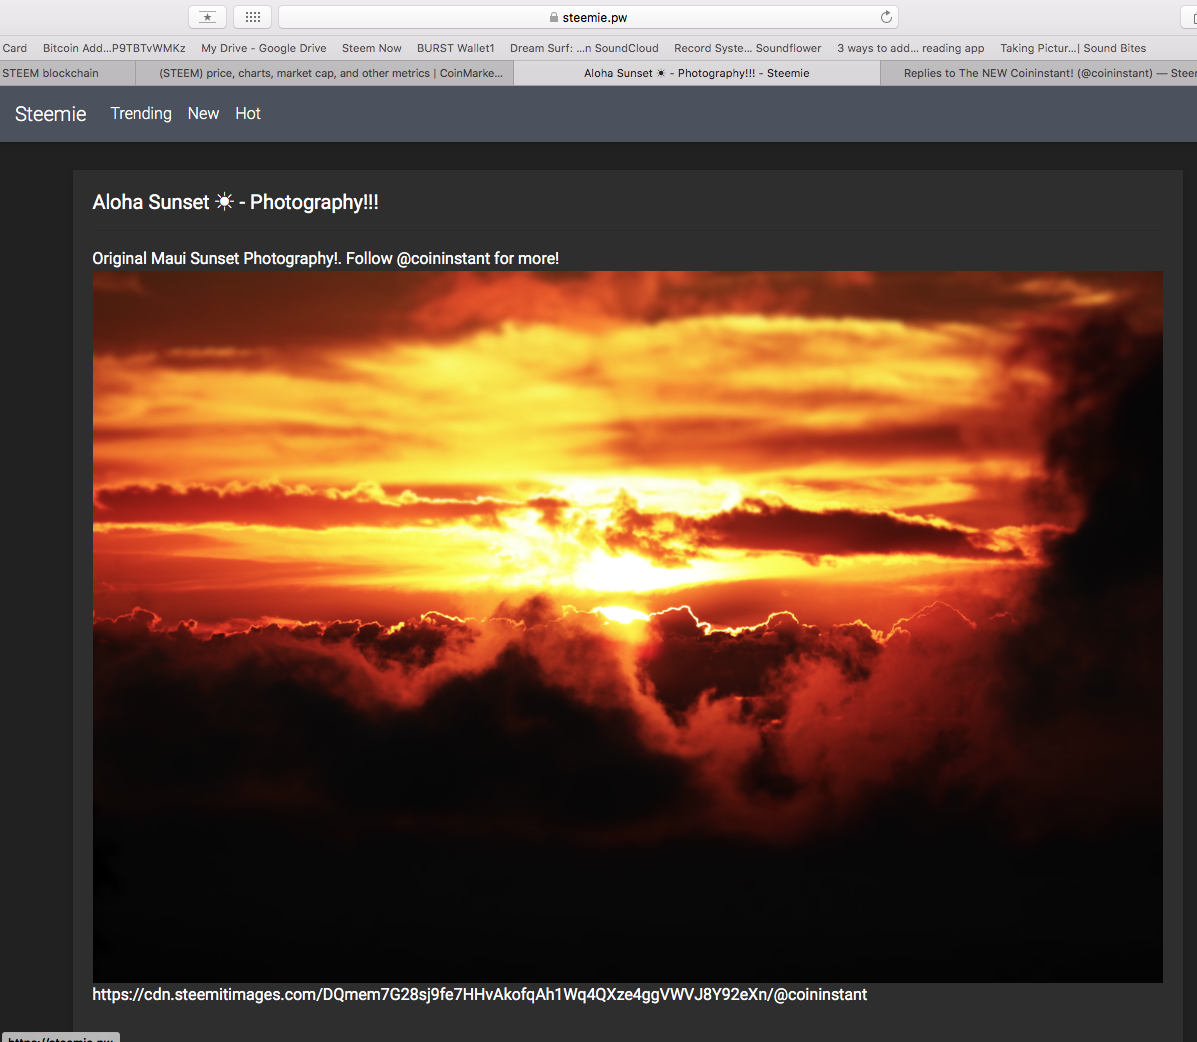
Task: Open the Hot posts page
Action: point(247,113)
